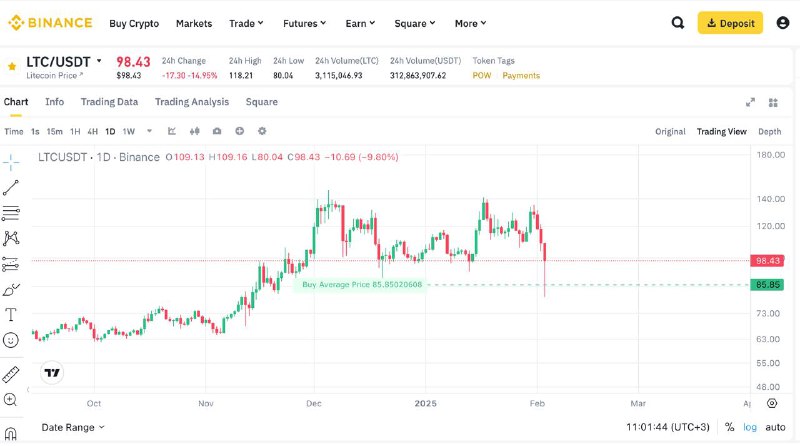Select the text annotation tool

coord(11,314)
